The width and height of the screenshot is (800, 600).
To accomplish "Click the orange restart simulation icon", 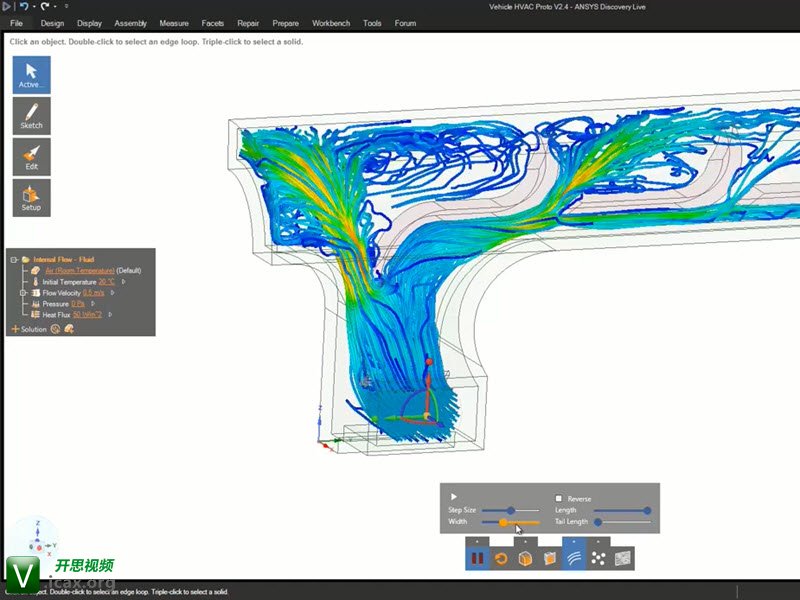I will tap(501, 558).
